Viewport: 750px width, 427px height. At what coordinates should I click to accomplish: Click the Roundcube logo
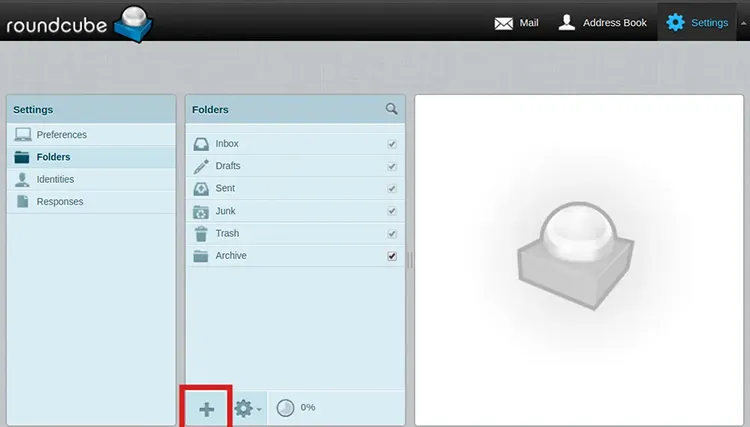76,22
